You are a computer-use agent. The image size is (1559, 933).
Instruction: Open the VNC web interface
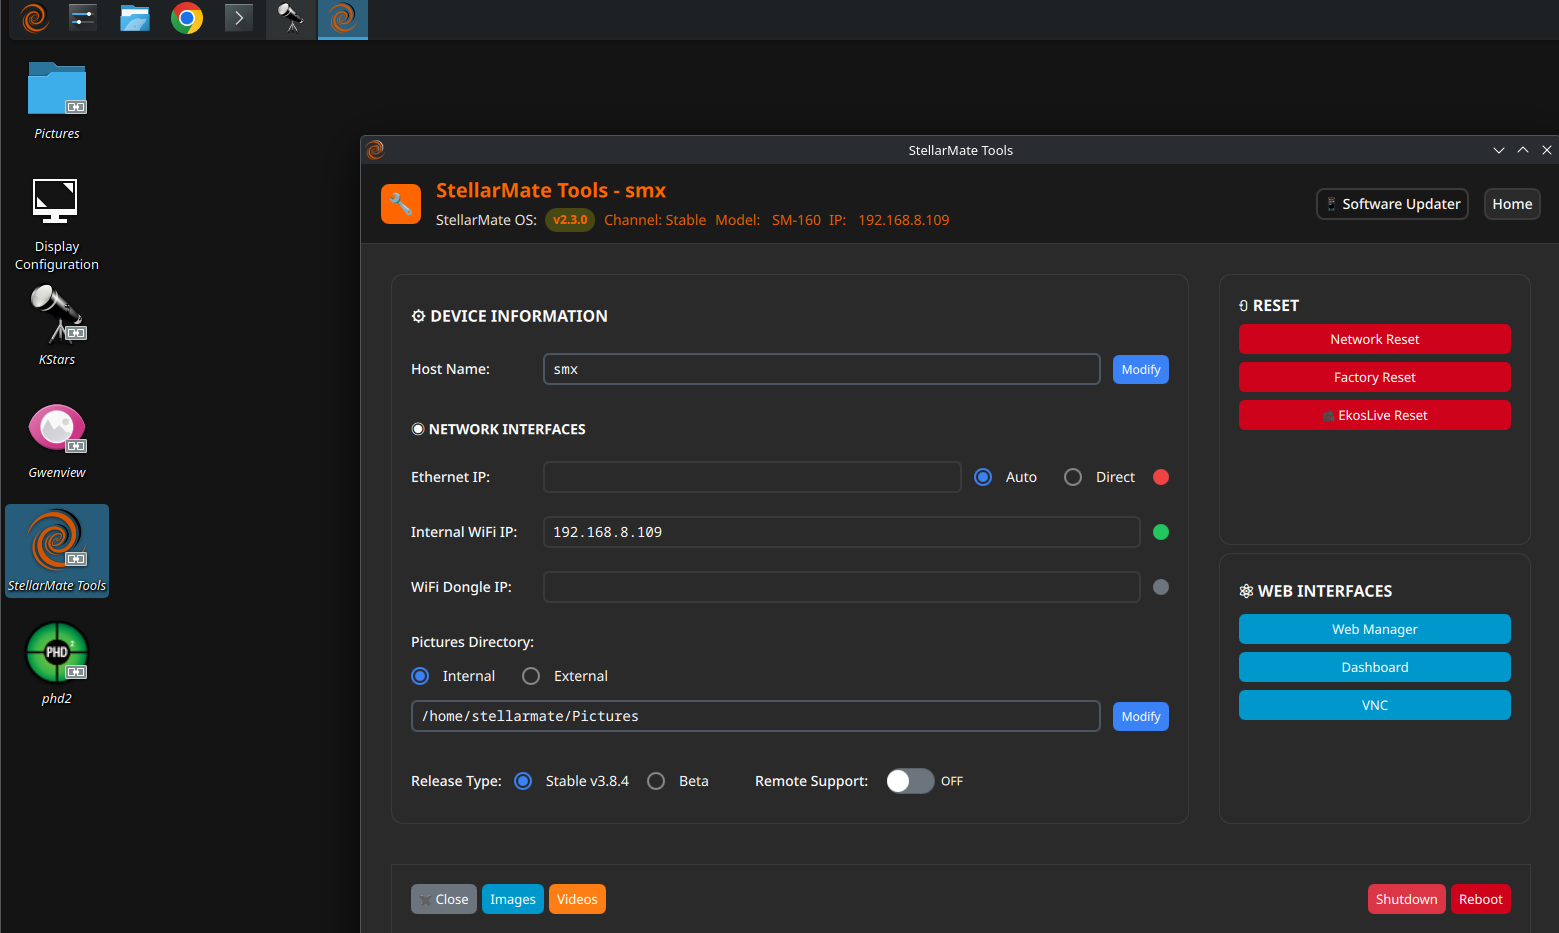click(x=1375, y=705)
